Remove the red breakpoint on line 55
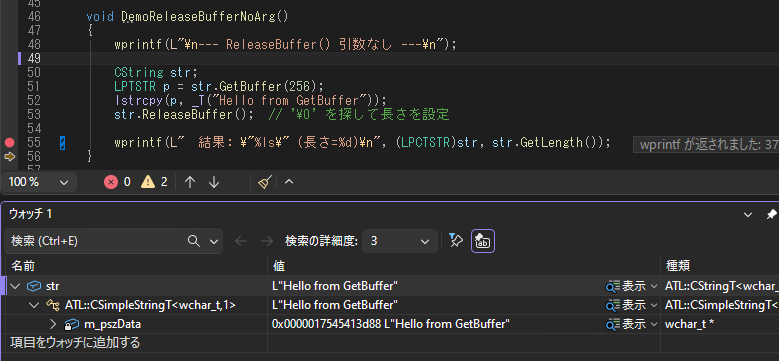 click(9, 143)
